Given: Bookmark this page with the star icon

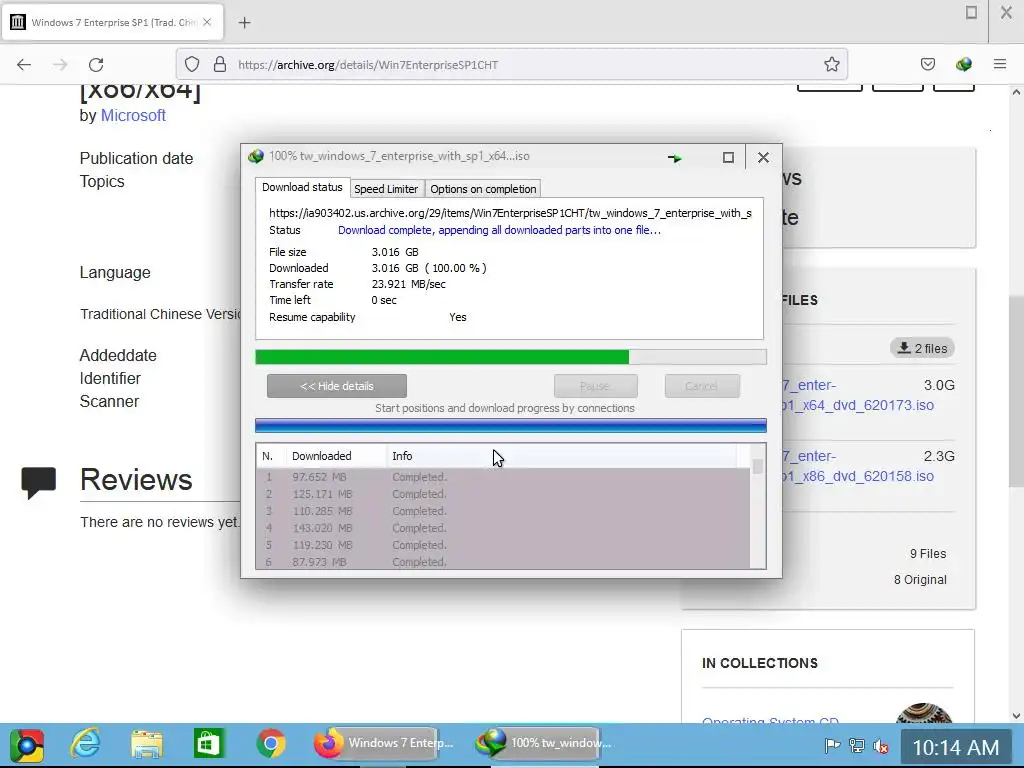Looking at the screenshot, I should pyautogui.click(x=831, y=64).
